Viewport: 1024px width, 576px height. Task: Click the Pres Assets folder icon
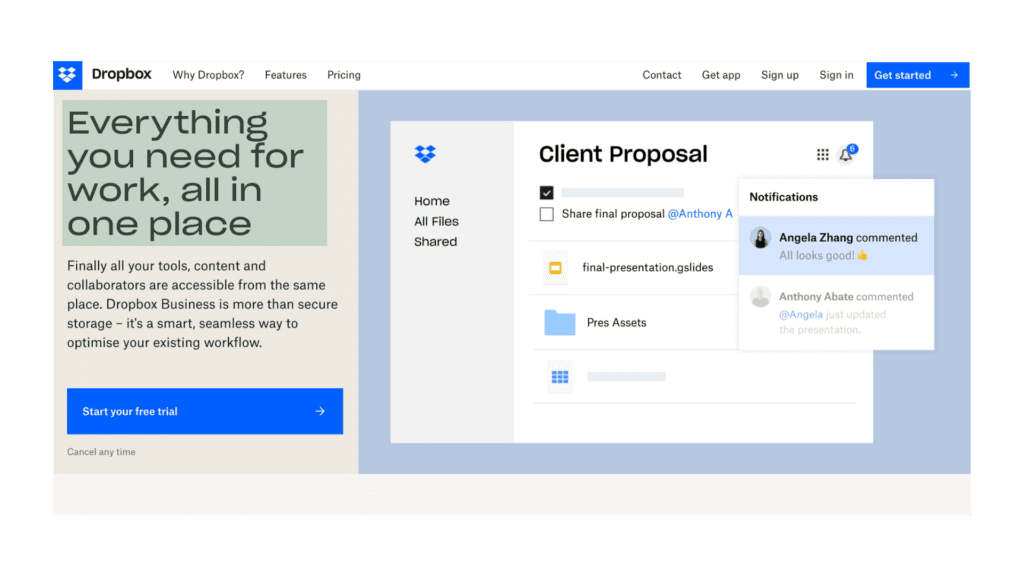click(x=560, y=323)
